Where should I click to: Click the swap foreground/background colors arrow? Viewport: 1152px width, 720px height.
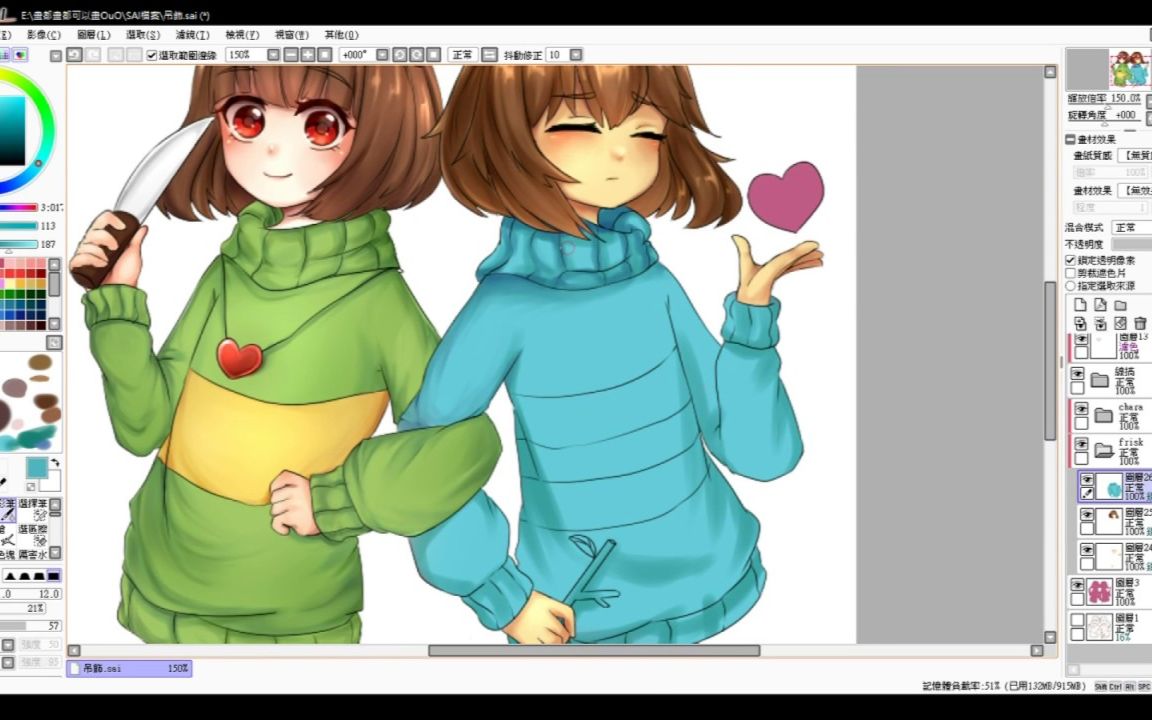tap(54, 464)
